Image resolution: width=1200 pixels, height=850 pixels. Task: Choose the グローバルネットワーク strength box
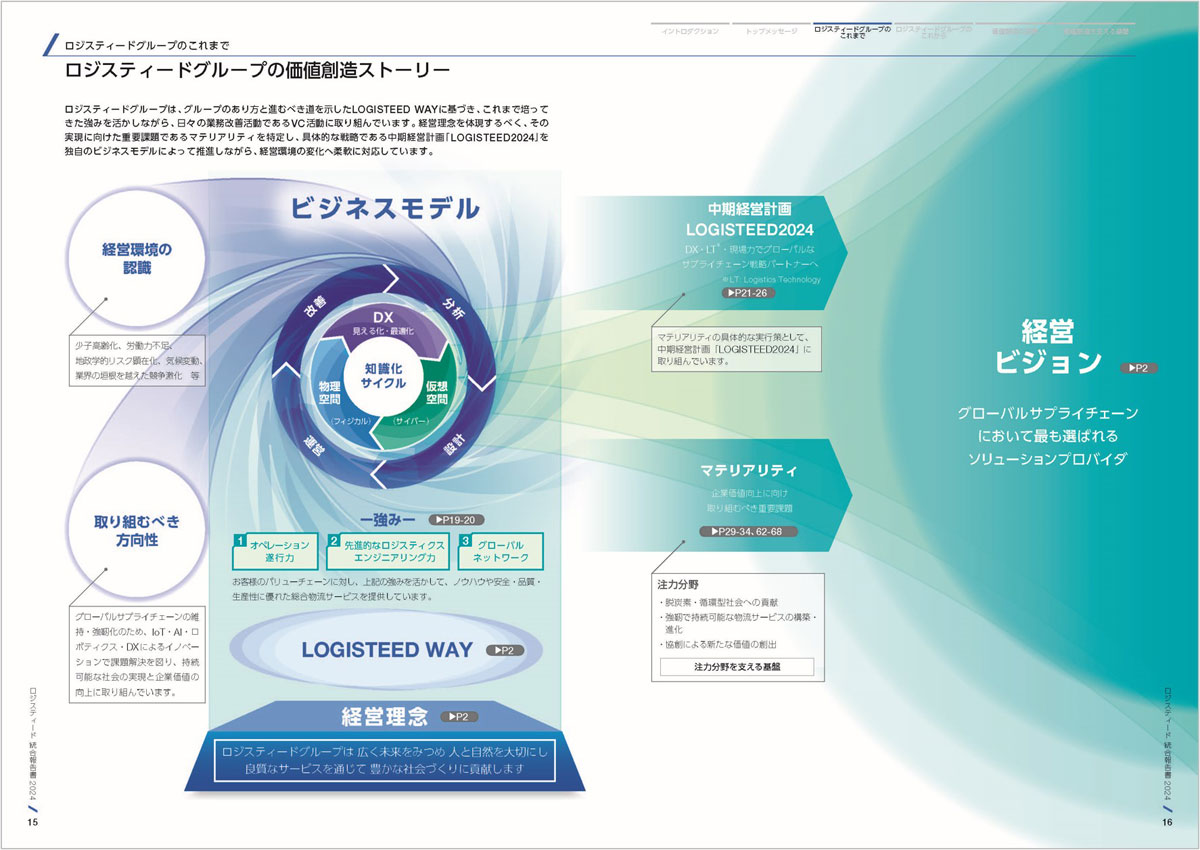click(501, 551)
